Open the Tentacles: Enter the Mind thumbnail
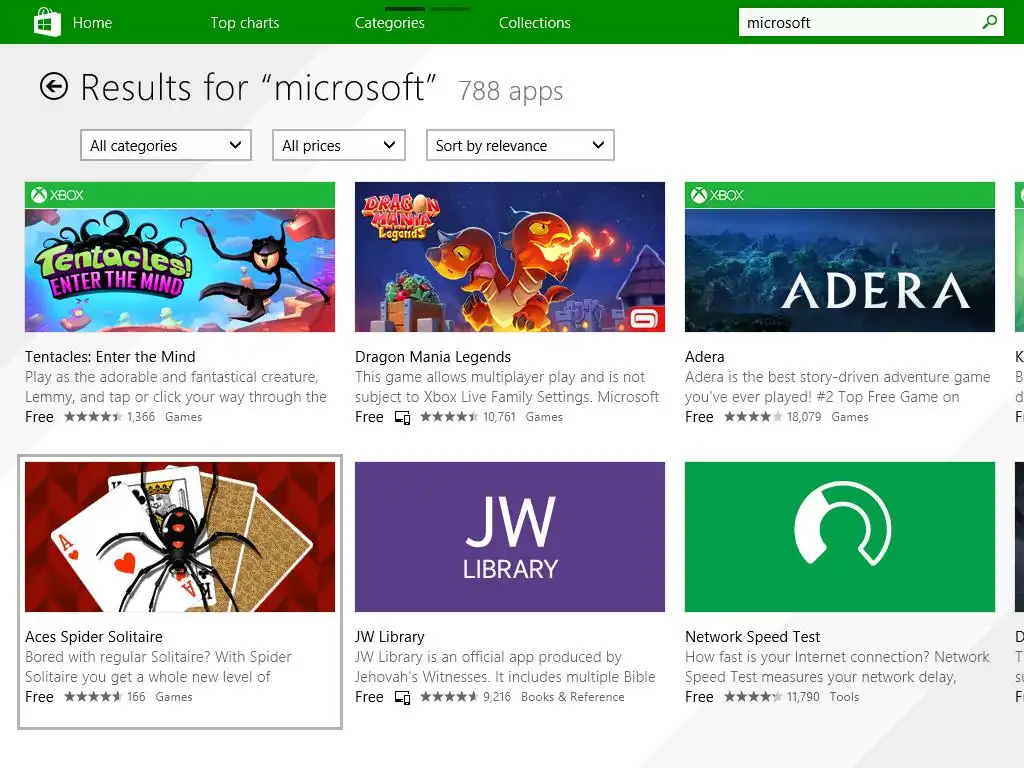This screenshot has height=768, width=1024. click(180, 257)
